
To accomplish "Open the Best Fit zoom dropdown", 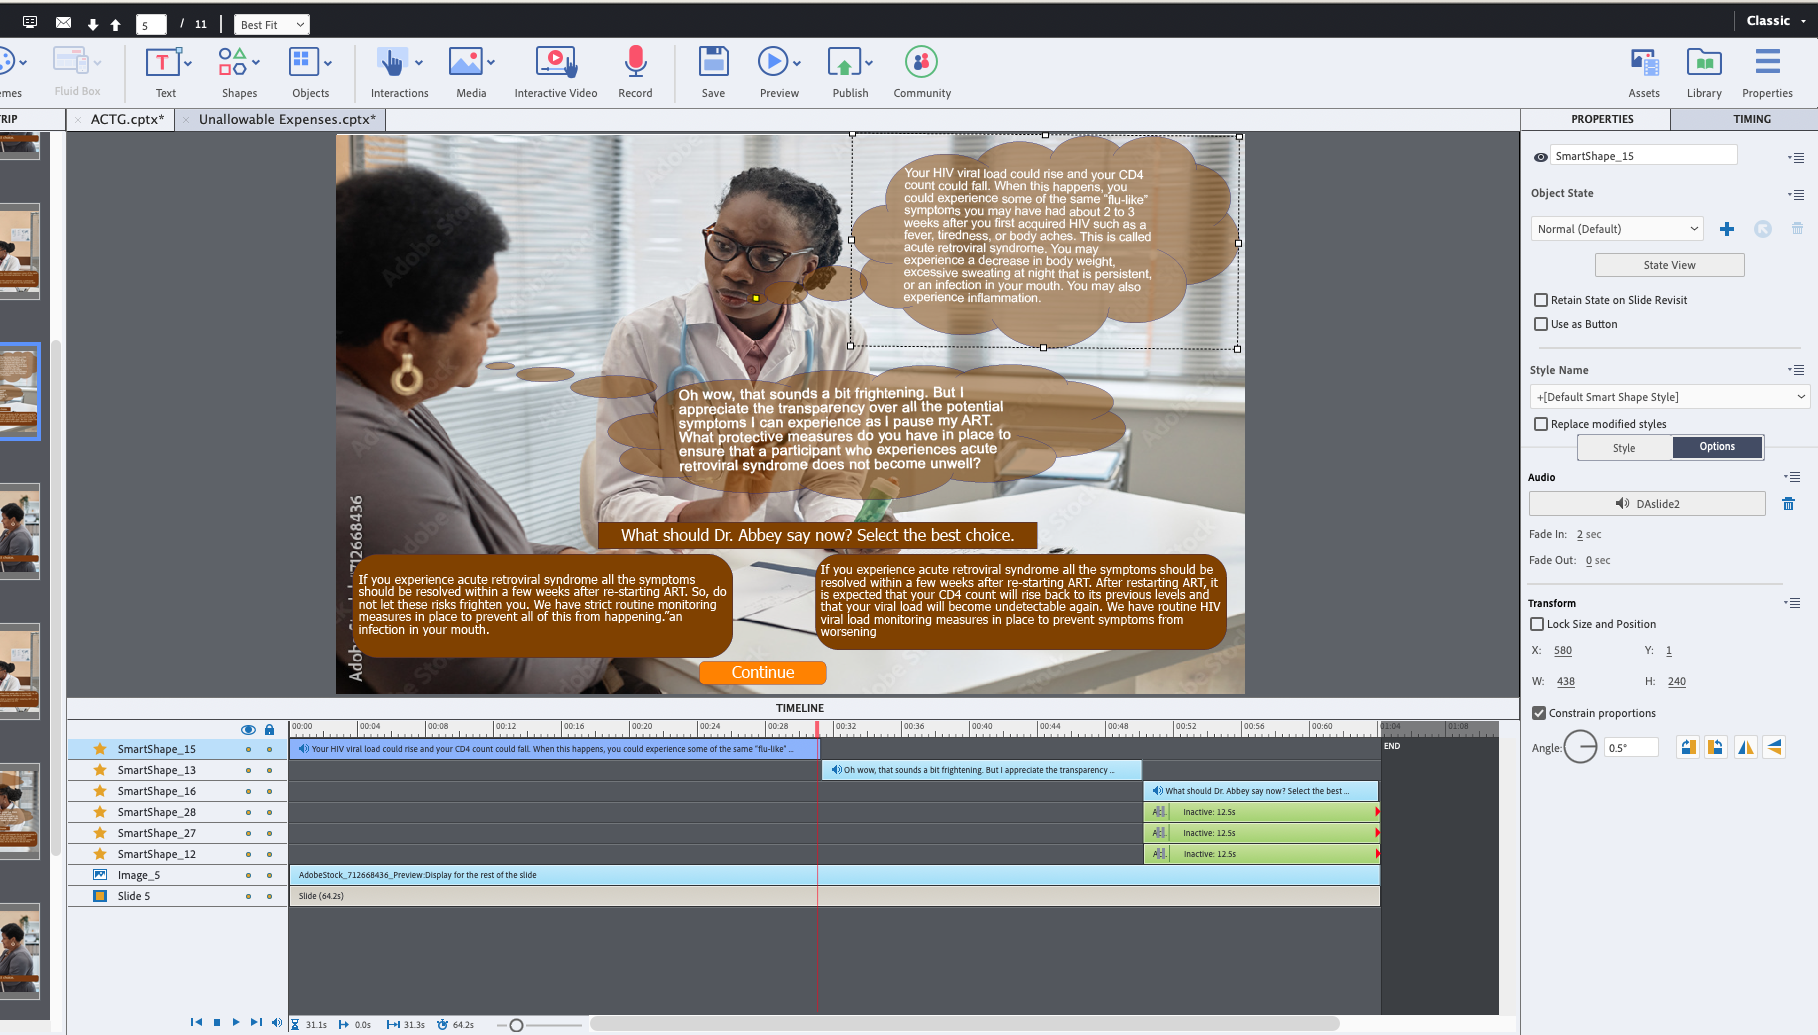I will [272, 25].
